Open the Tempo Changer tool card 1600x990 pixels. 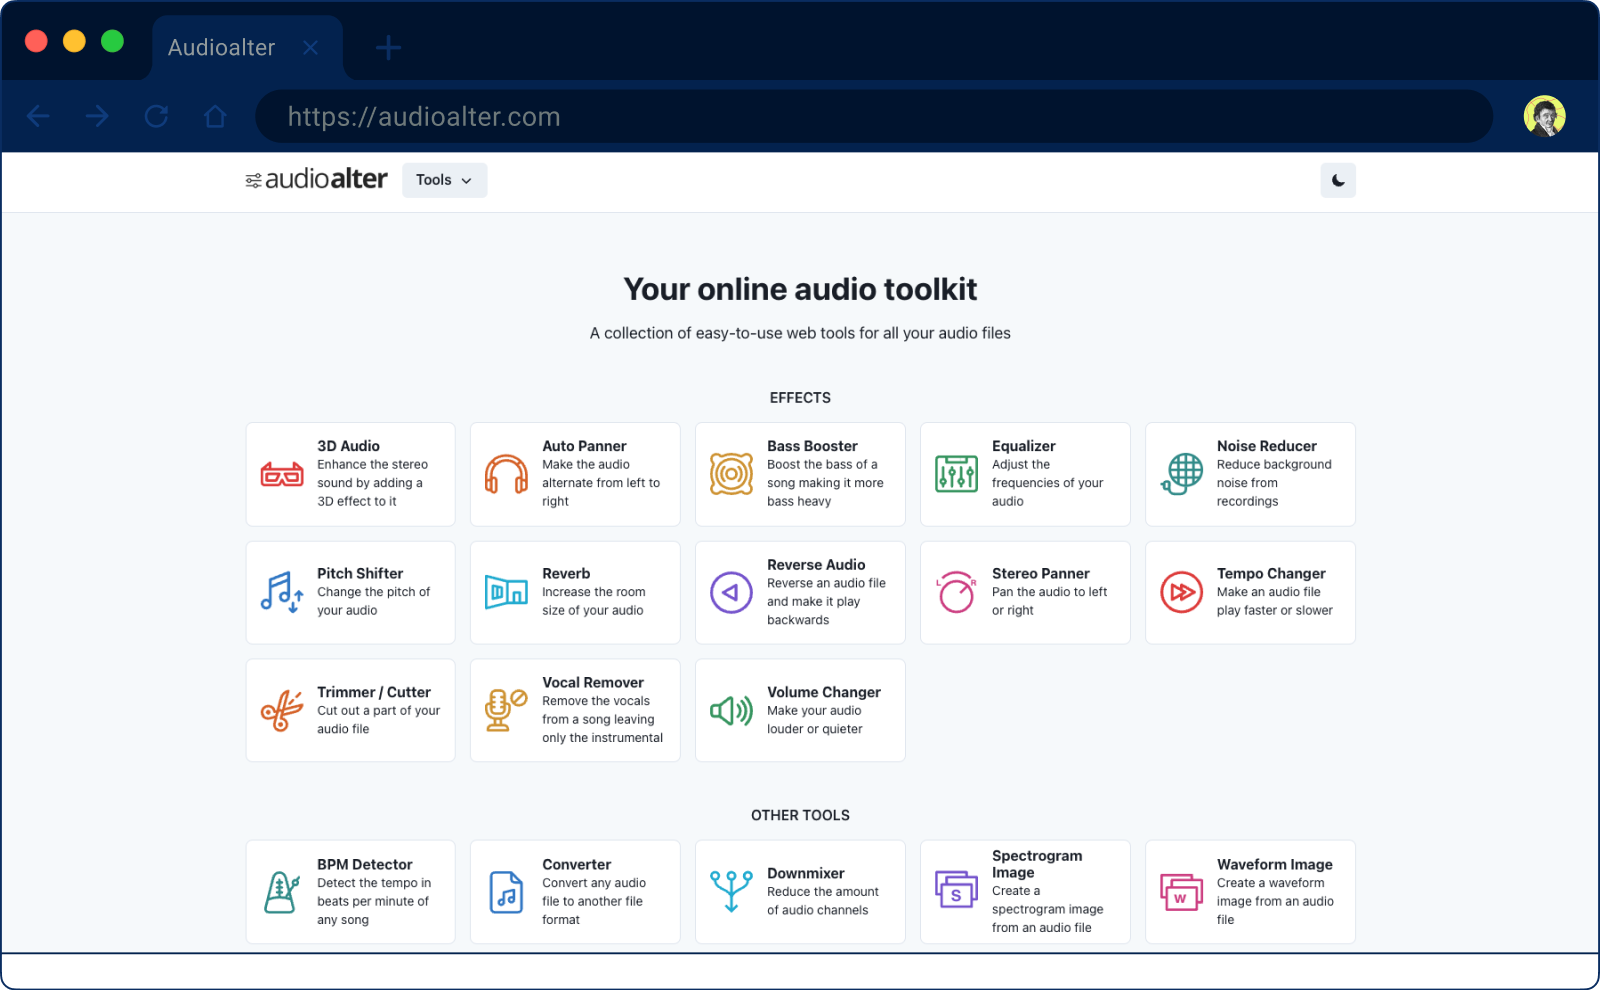1249,592
